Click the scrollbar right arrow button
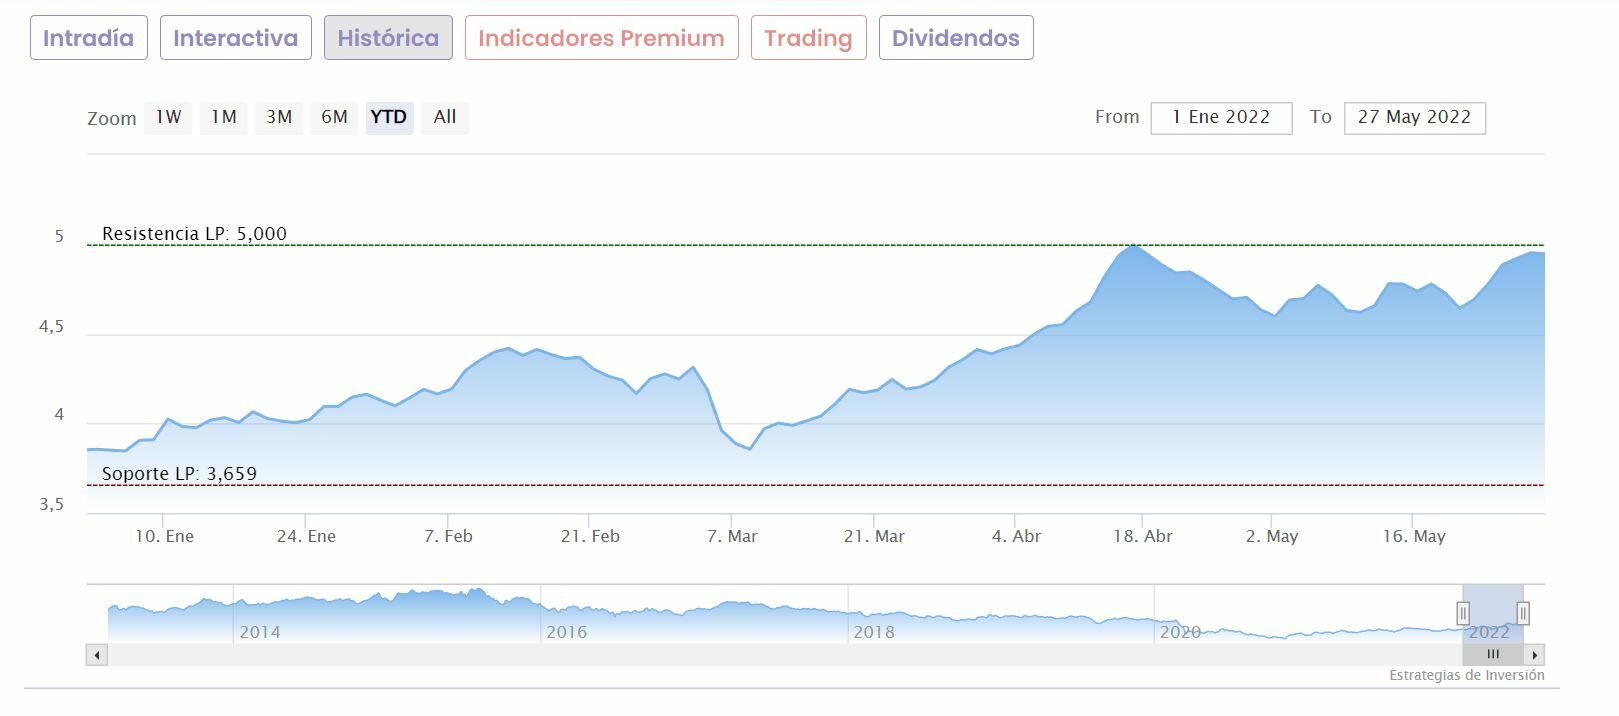1619x716 pixels. [x=1535, y=655]
